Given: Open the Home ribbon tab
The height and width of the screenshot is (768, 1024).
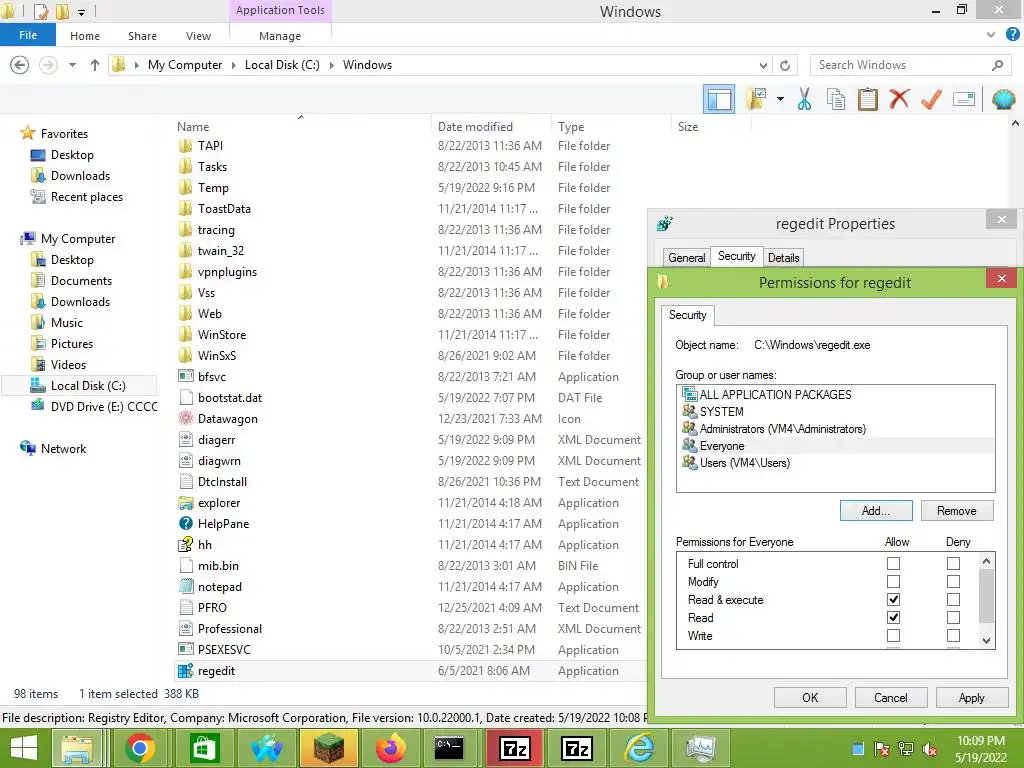Looking at the screenshot, I should click(x=85, y=36).
